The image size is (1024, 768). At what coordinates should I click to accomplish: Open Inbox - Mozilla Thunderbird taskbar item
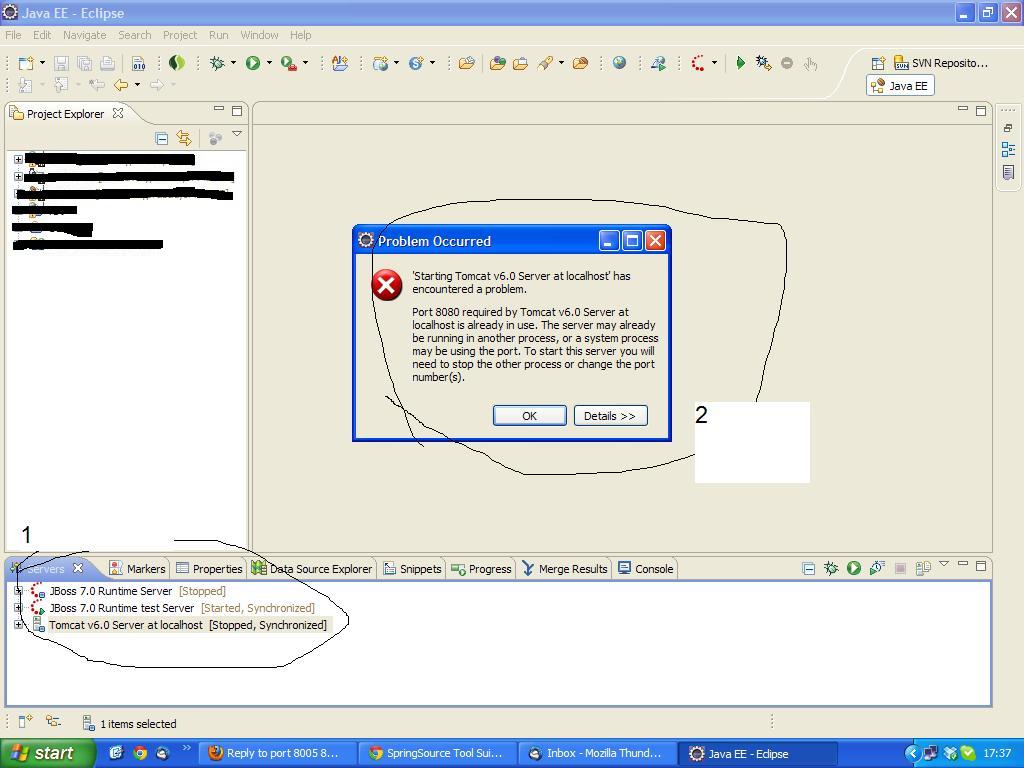click(596, 753)
